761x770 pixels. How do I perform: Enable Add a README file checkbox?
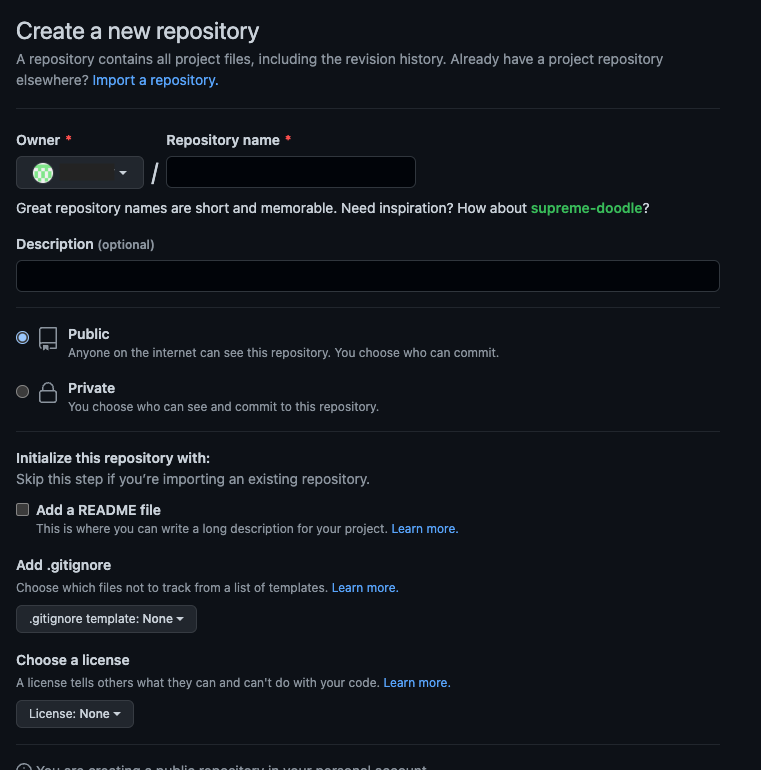(23, 510)
